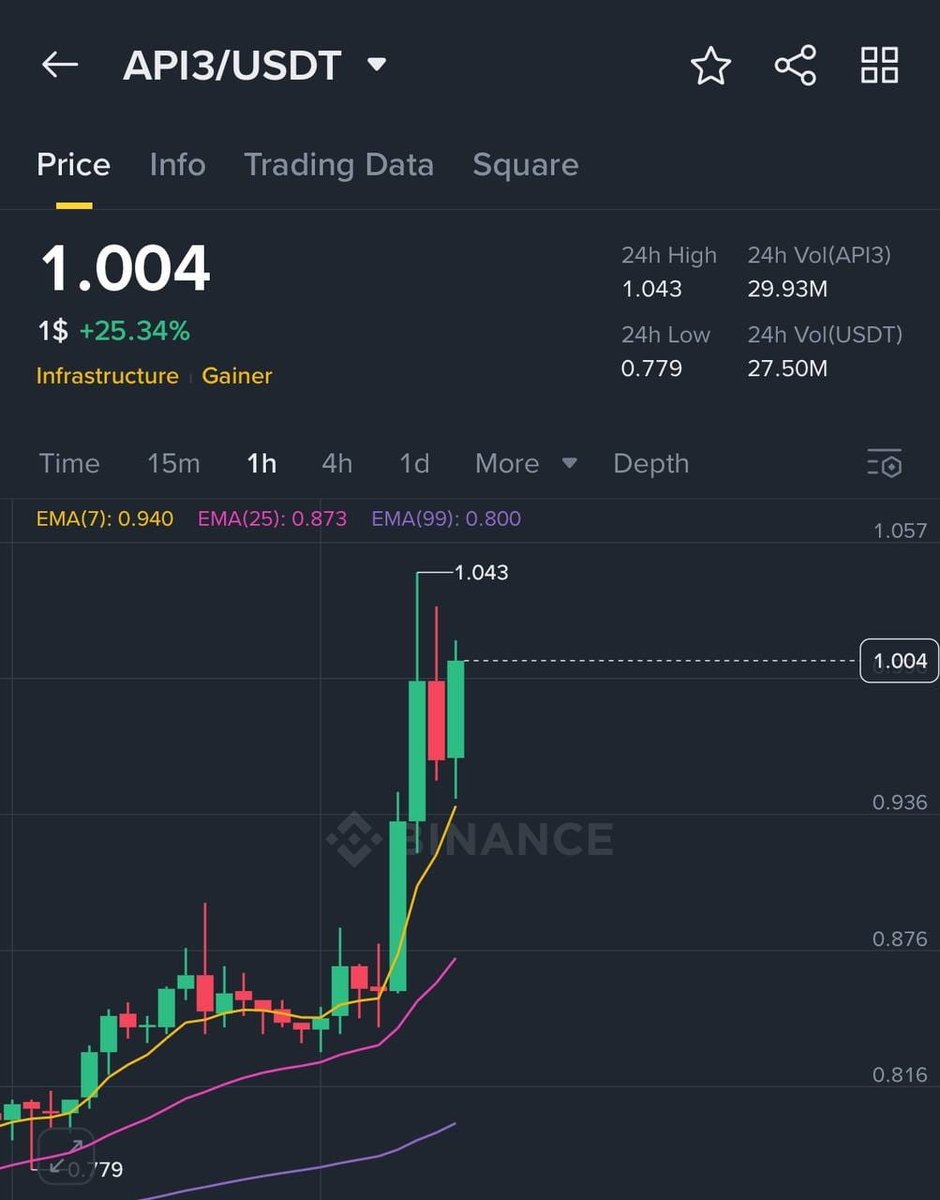This screenshot has width=940, height=1200.
Task: Switch to the Info tab
Action: pos(177,164)
